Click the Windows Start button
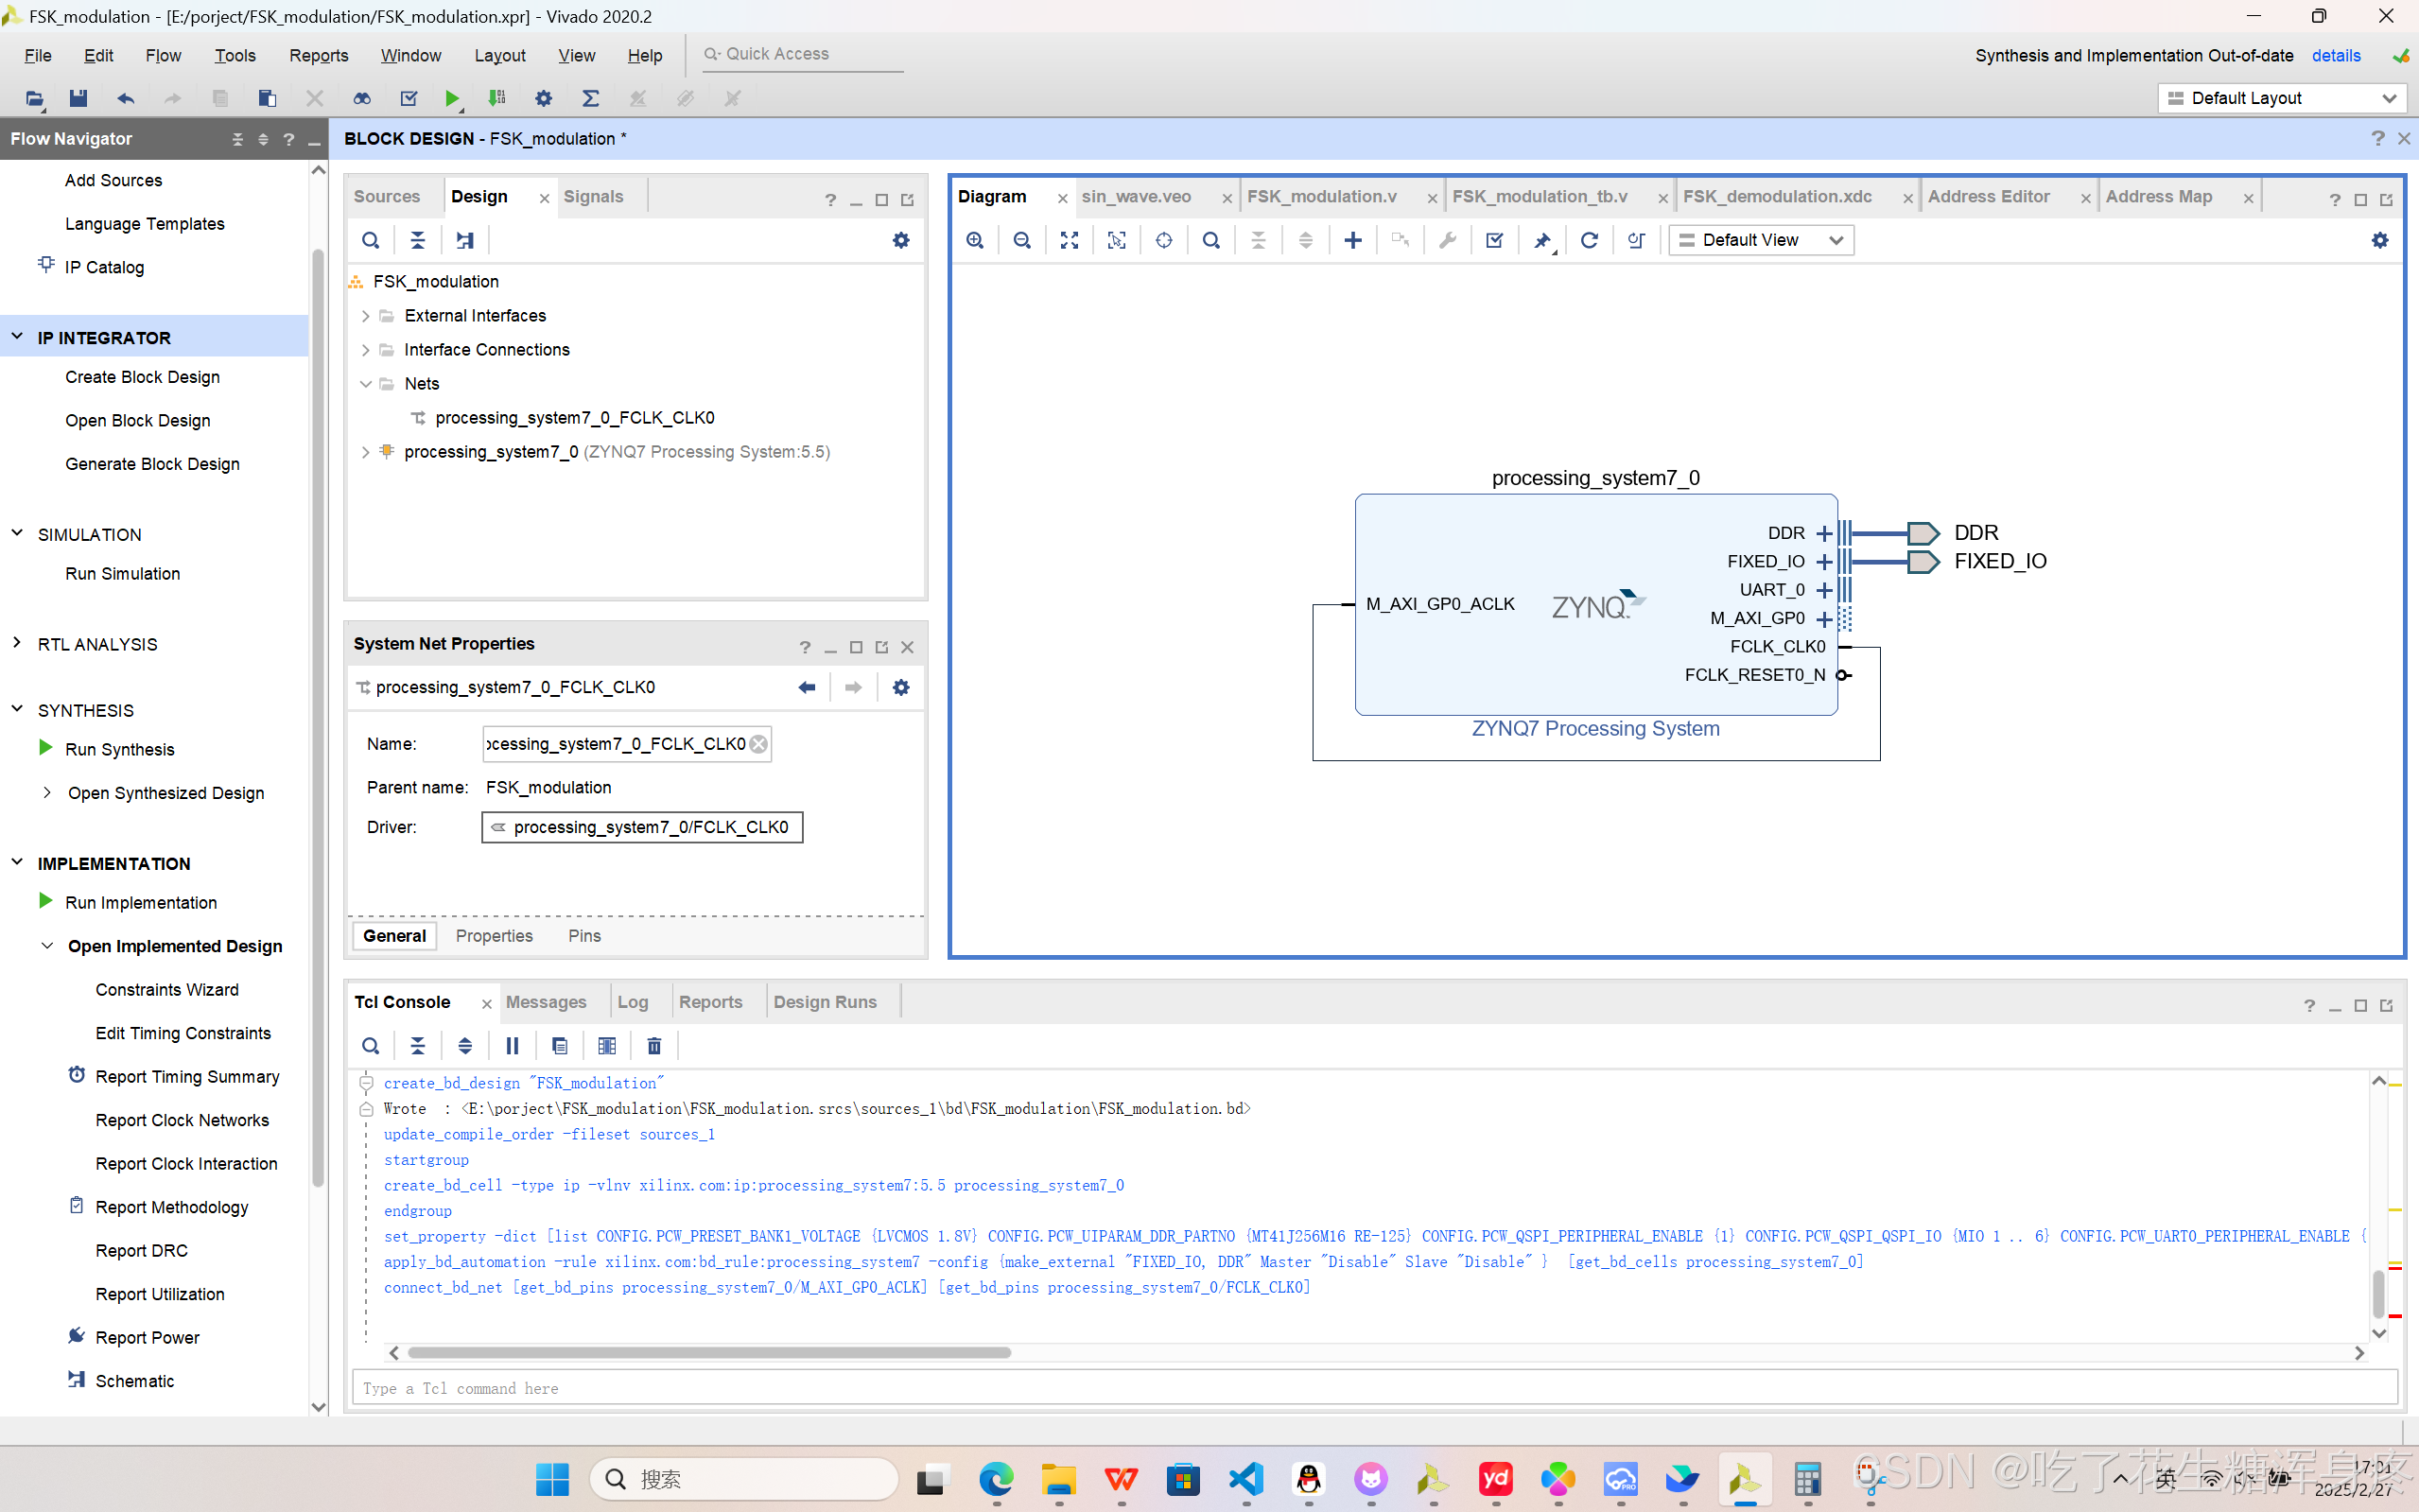 click(552, 1479)
